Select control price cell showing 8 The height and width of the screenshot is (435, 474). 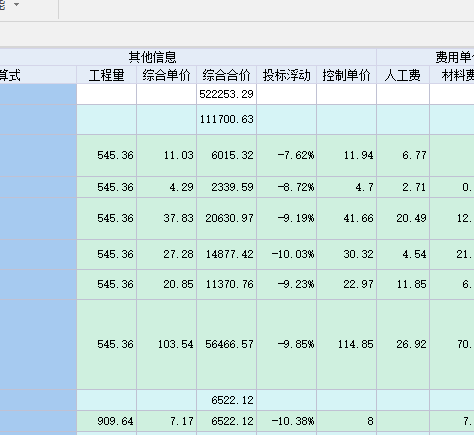347,421
